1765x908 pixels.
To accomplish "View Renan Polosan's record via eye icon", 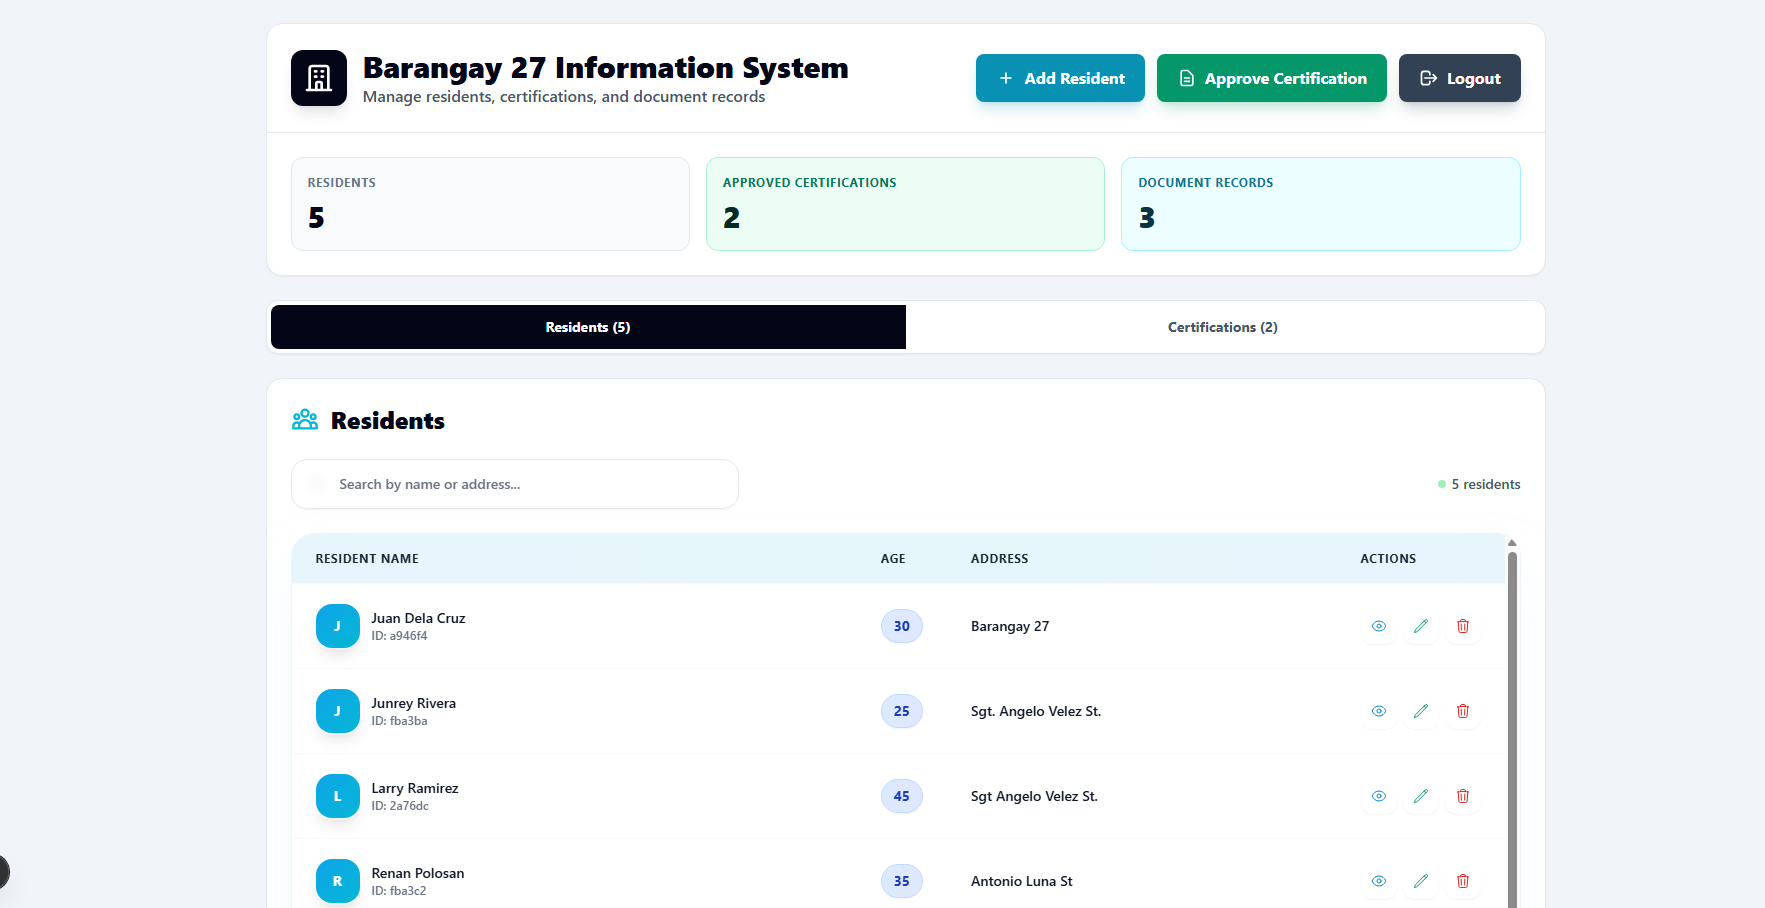I will click(x=1379, y=881).
